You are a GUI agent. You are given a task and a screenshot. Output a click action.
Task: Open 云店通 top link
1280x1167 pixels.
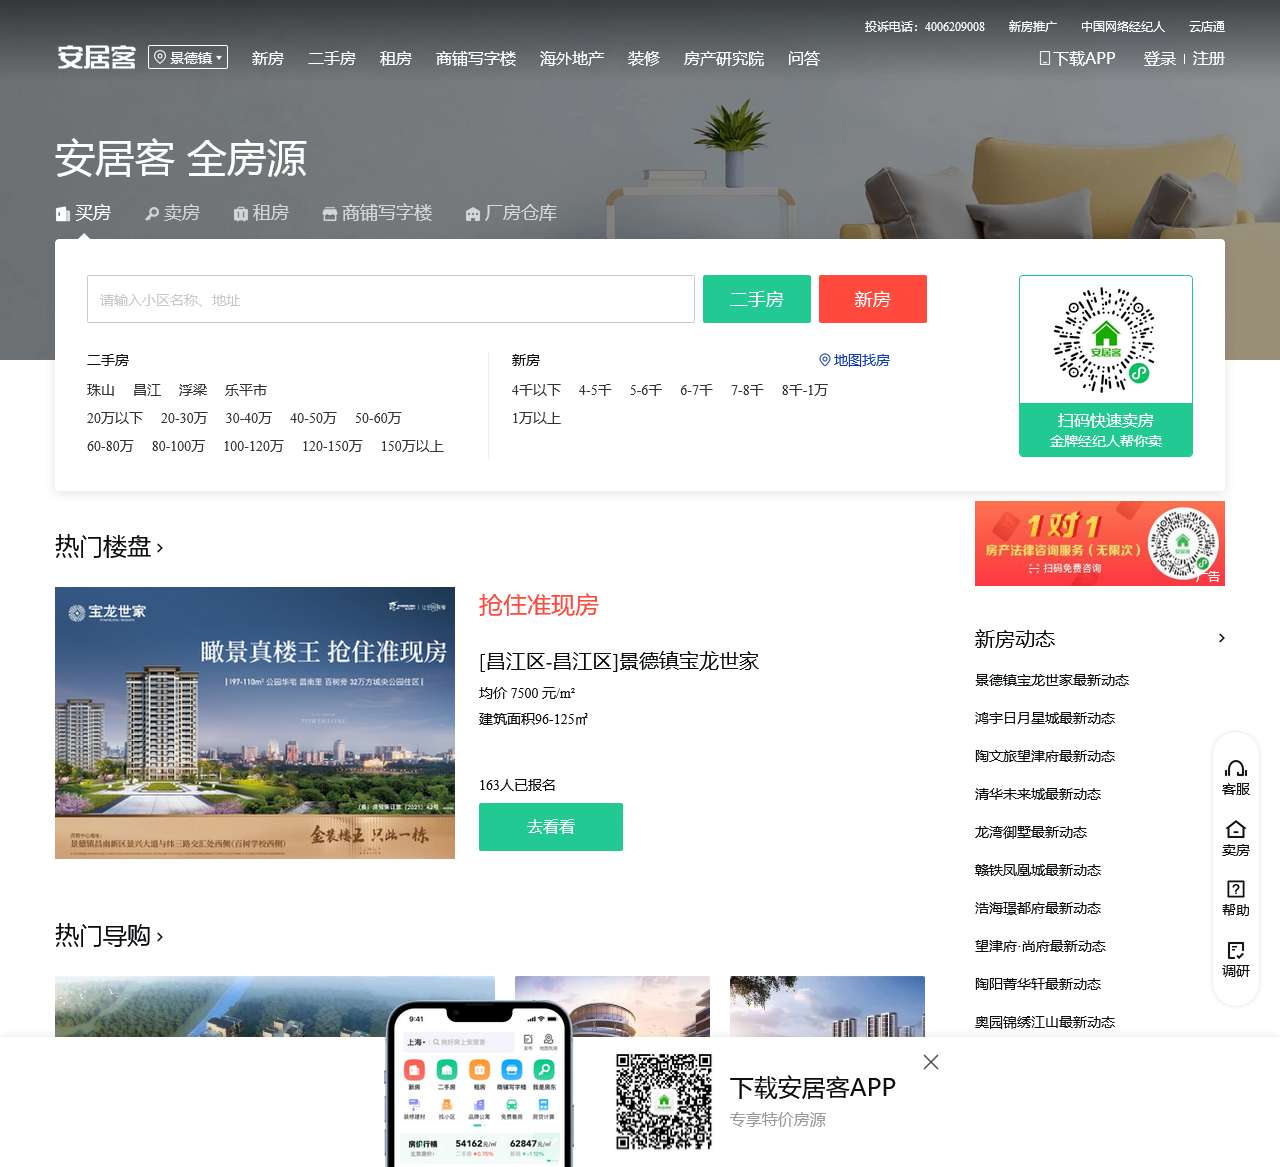pyautogui.click(x=1207, y=27)
